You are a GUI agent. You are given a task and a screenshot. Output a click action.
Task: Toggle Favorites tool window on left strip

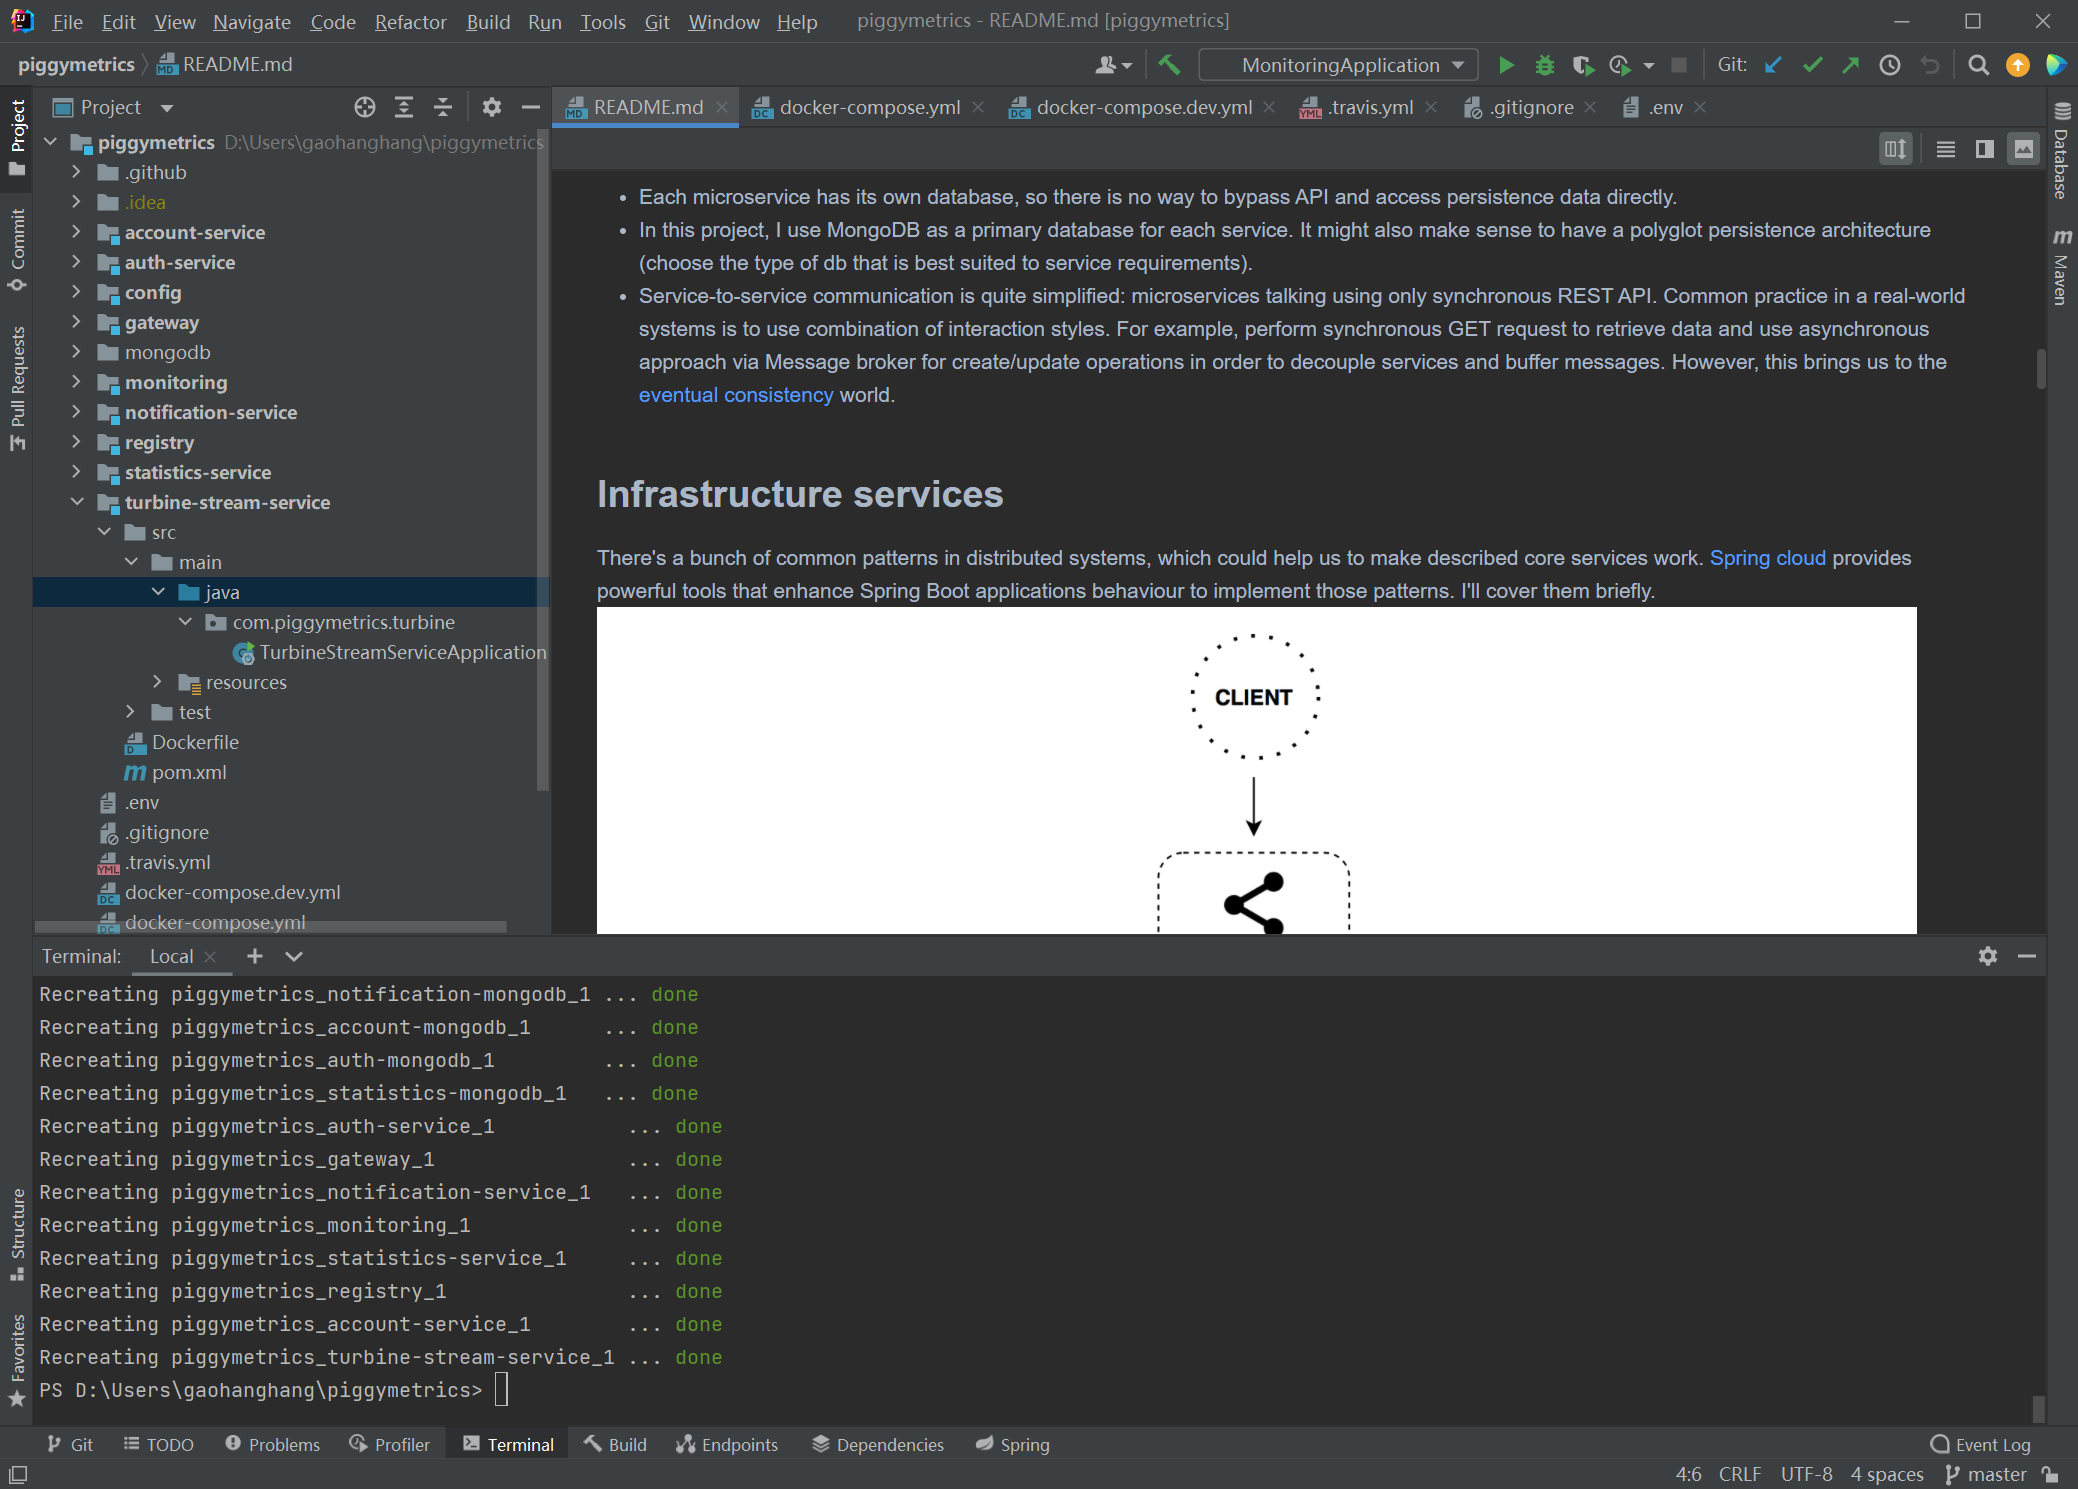tap(17, 1360)
